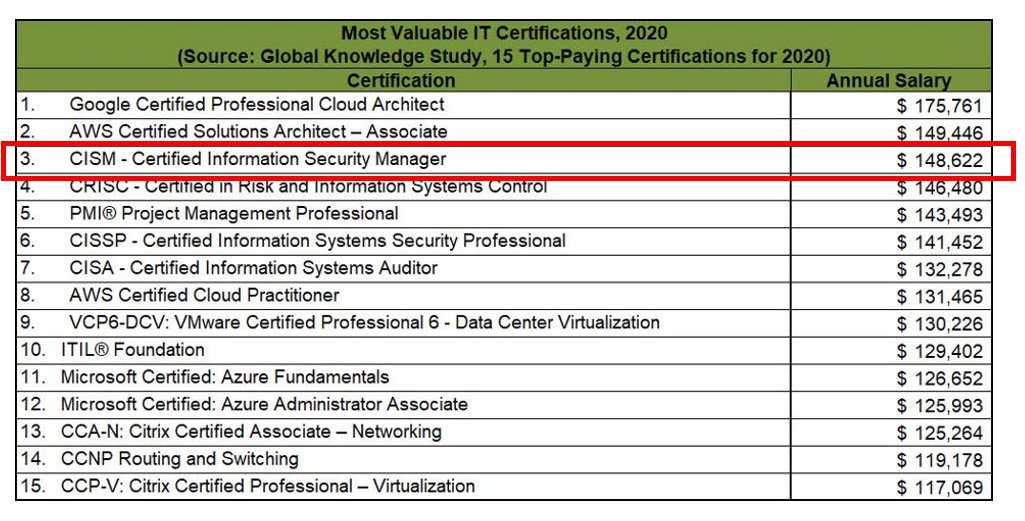The image size is (1025, 521).
Task: Click salary value $ 148,622
Action: tap(939, 160)
